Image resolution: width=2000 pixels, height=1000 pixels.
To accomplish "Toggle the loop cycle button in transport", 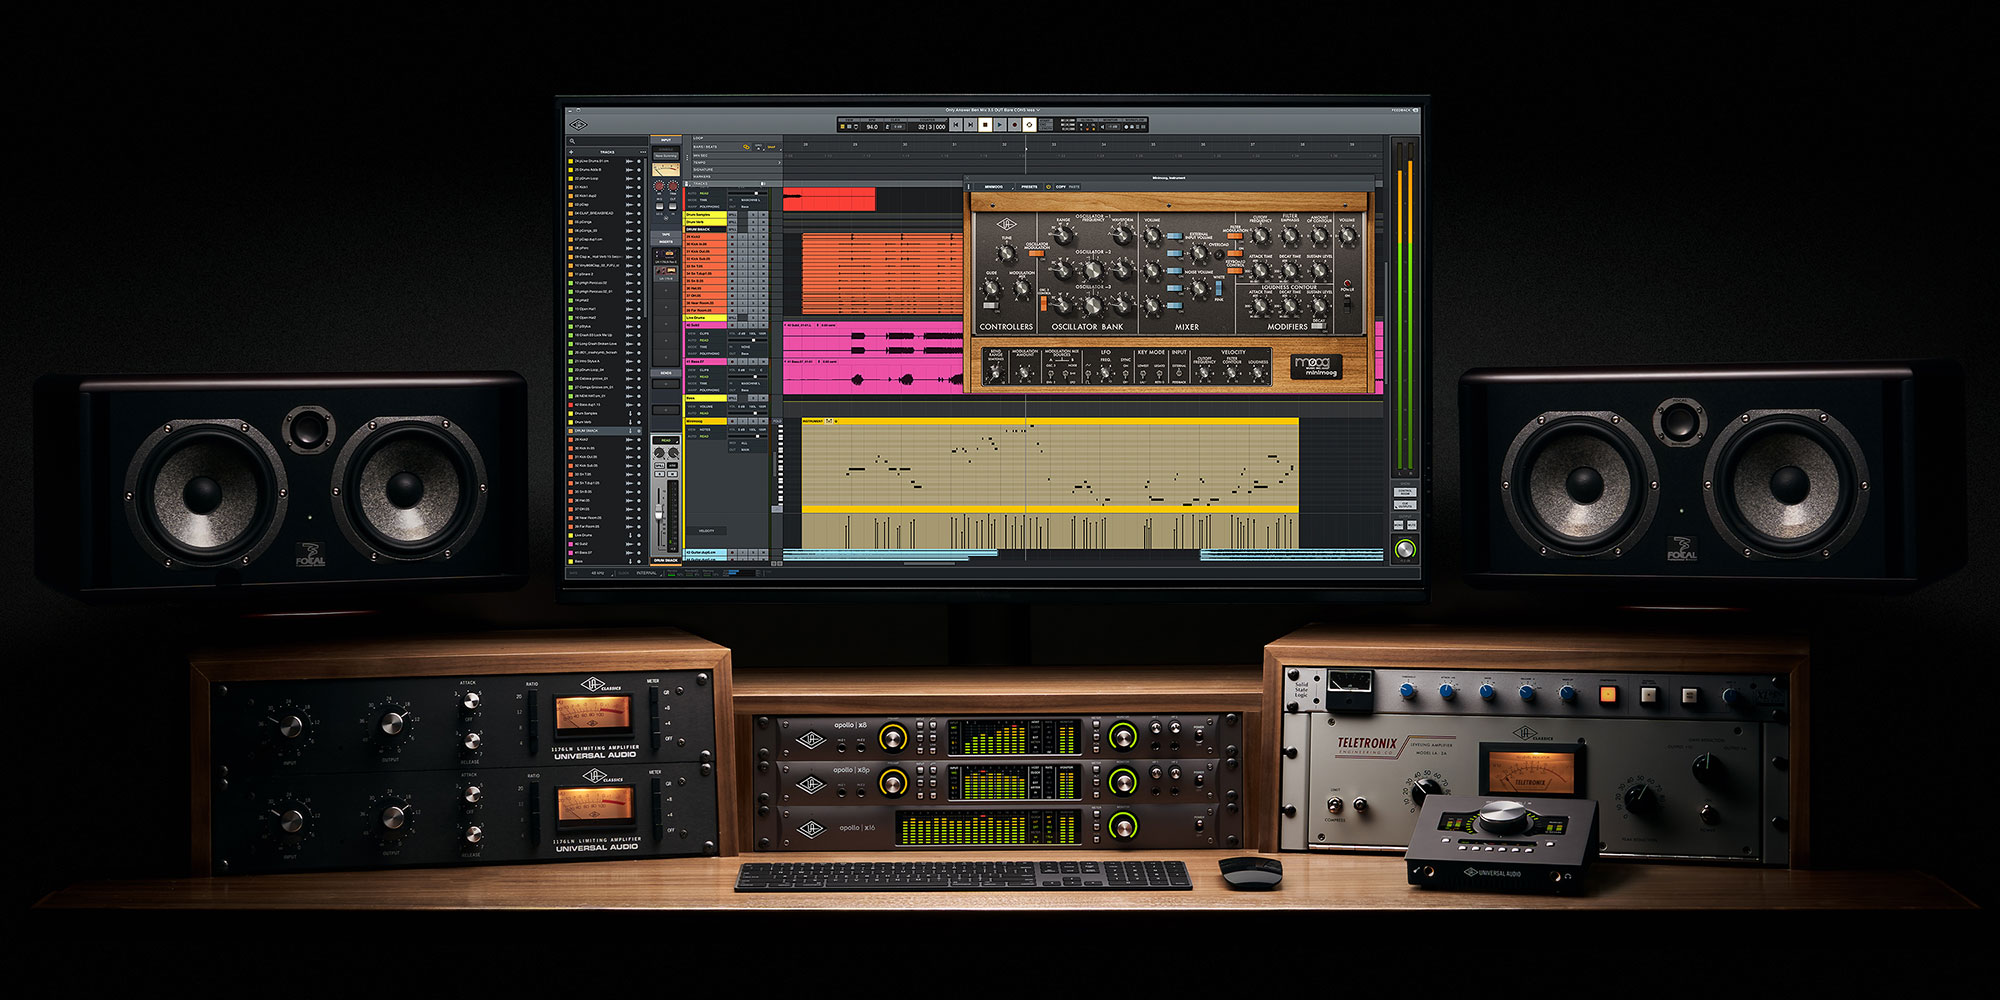I will pyautogui.click(x=1029, y=125).
